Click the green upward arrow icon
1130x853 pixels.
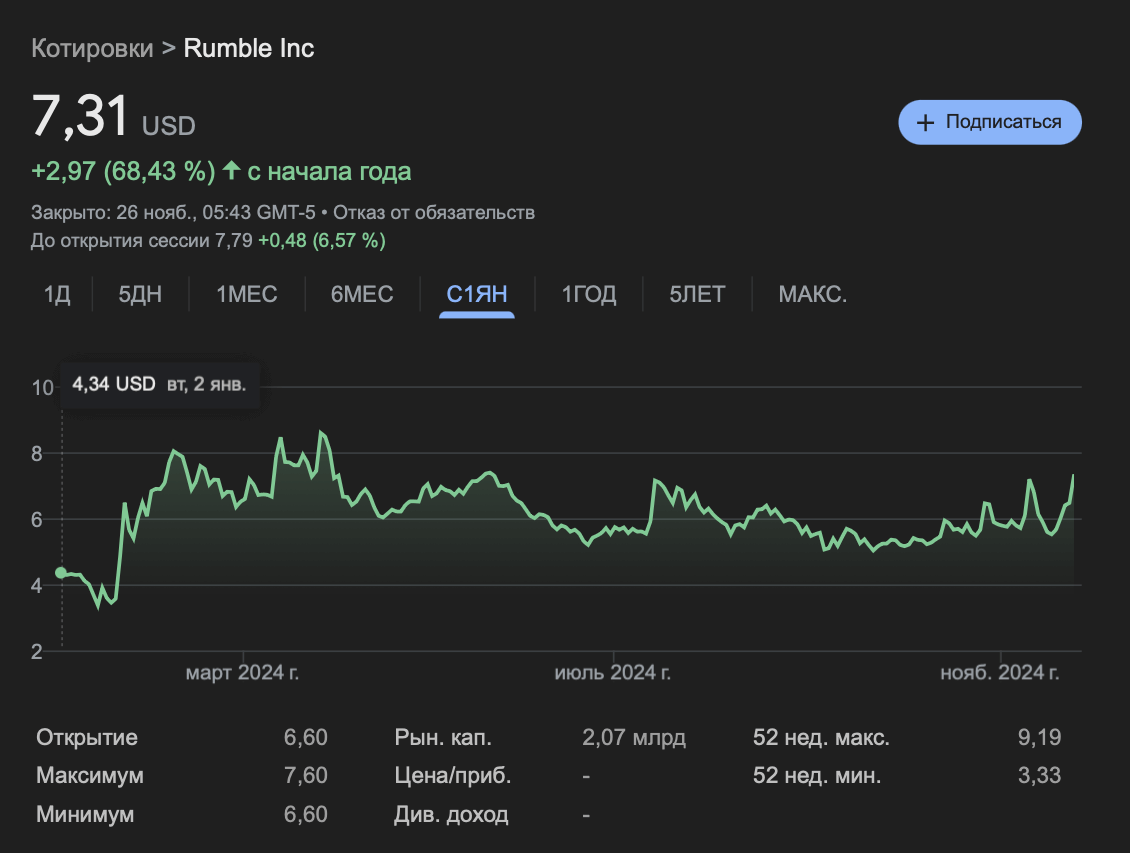(x=231, y=171)
